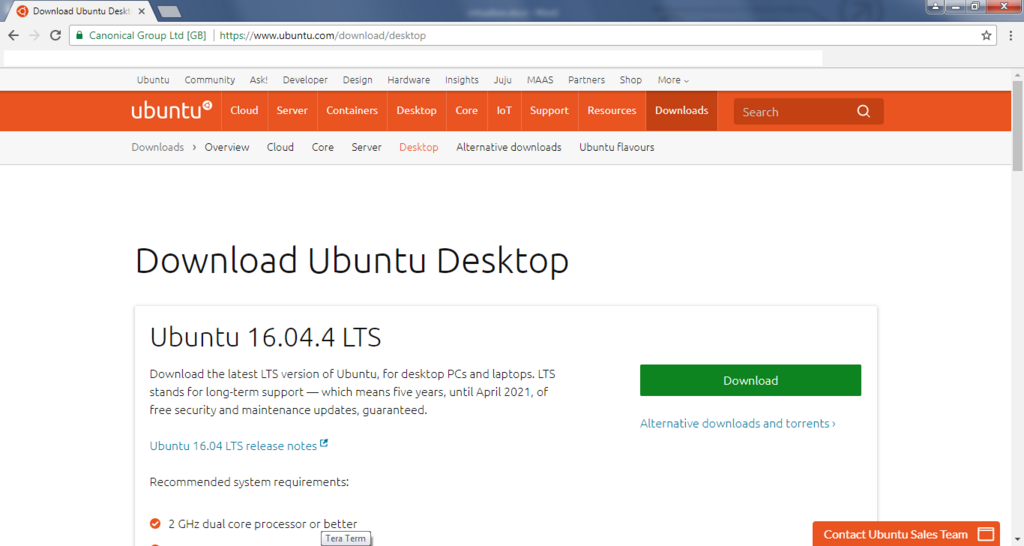Viewport: 1024px width, 546px height.
Task: Click the Partners link in top bar
Action: [x=586, y=80]
